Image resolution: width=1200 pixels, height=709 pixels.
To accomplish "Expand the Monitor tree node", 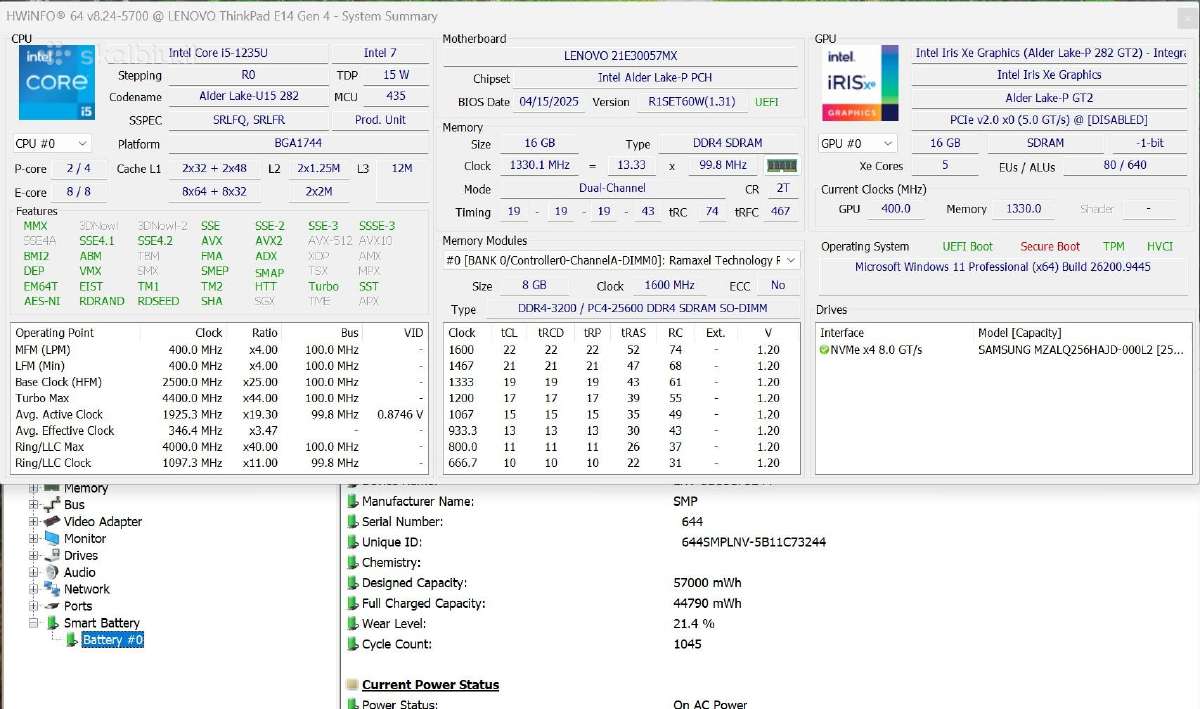I will pos(33,538).
